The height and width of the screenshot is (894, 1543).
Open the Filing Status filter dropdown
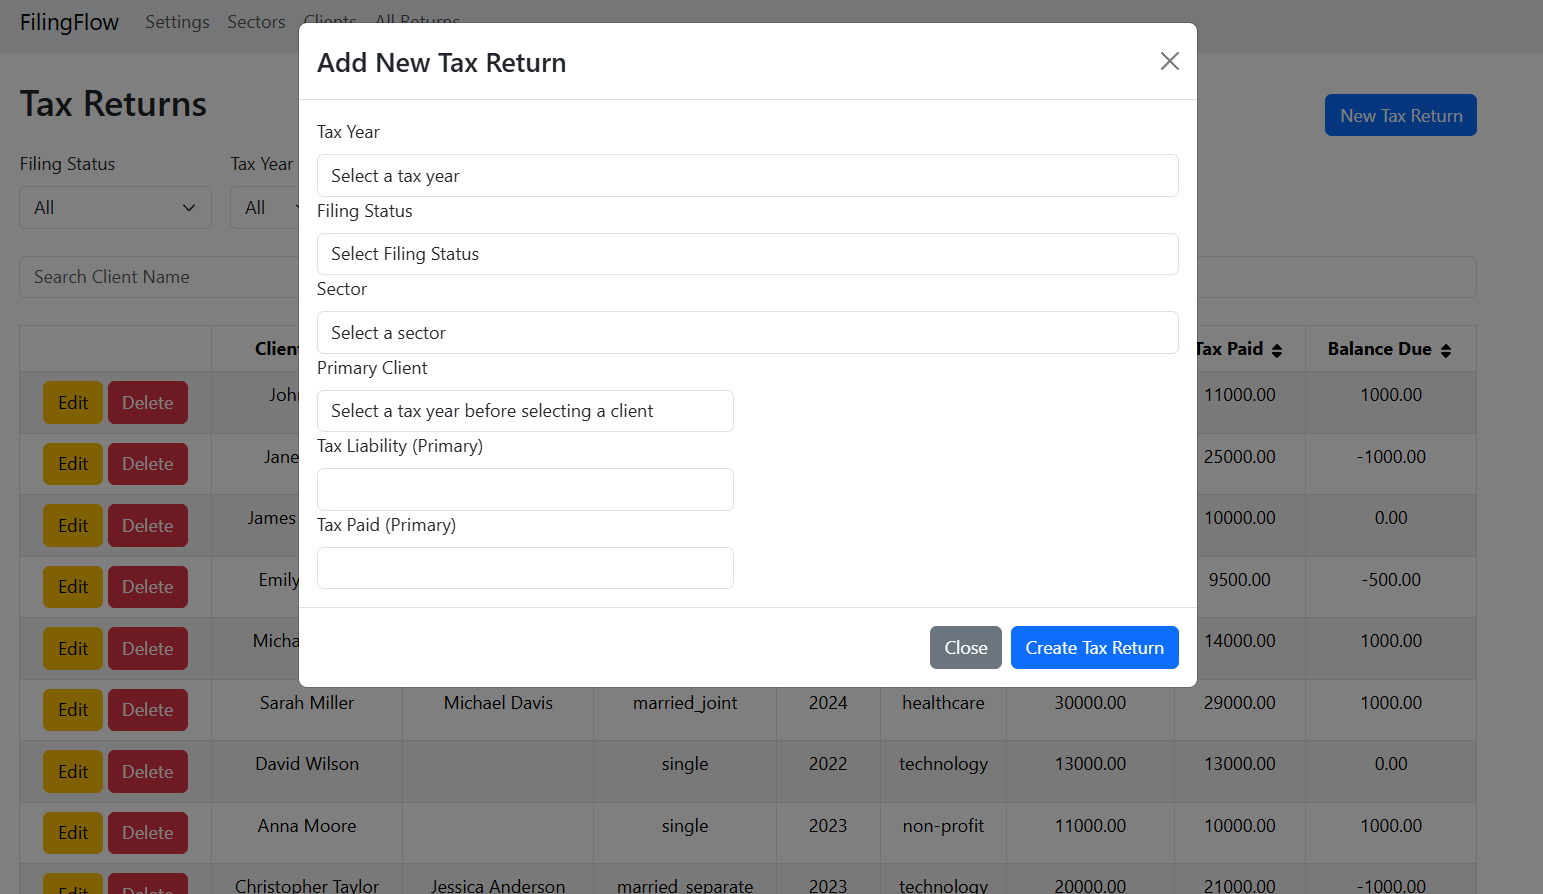coord(115,208)
